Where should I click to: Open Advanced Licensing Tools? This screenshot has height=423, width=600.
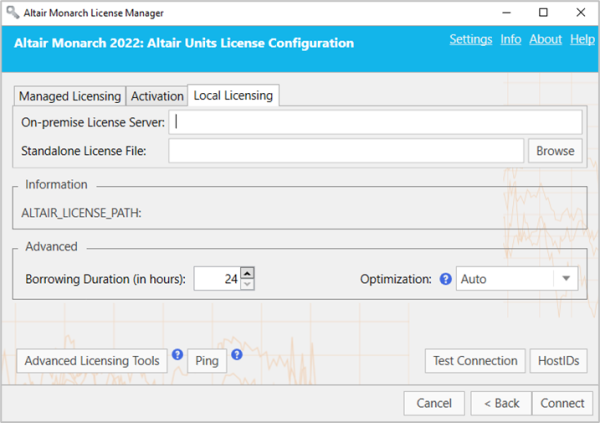91,361
